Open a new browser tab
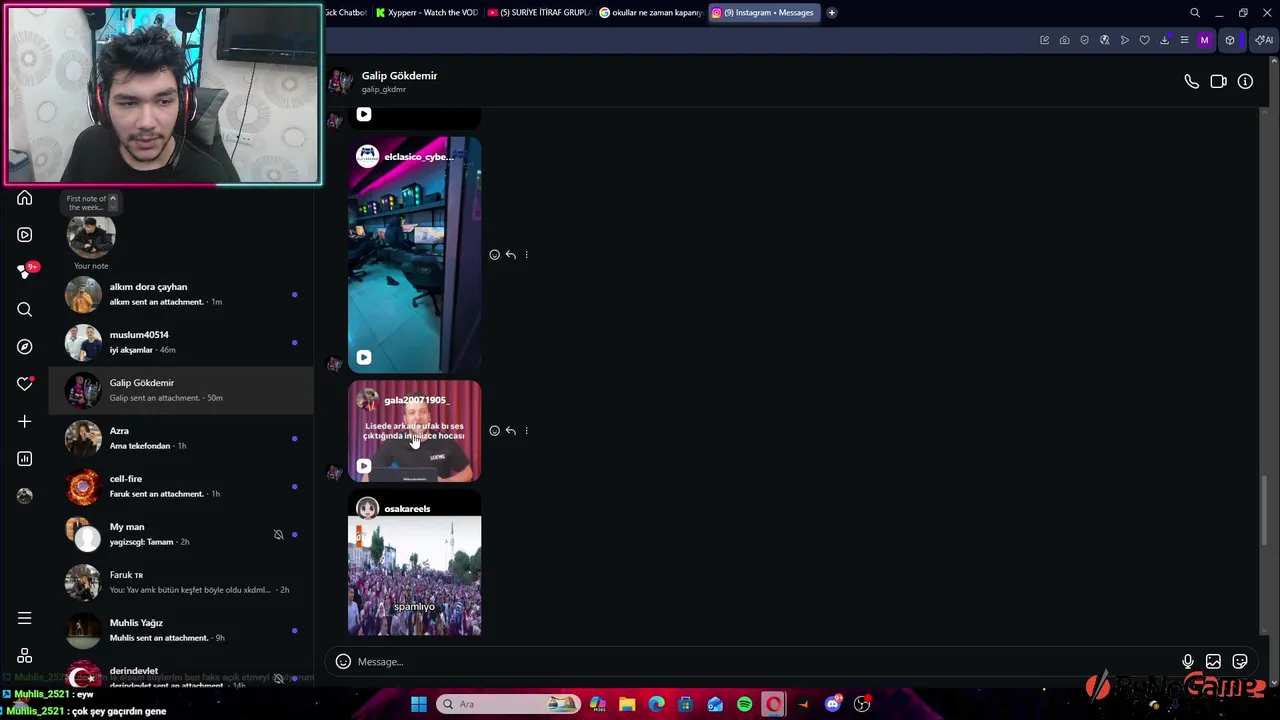Viewport: 1280px width, 720px height. click(x=831, y=13)
